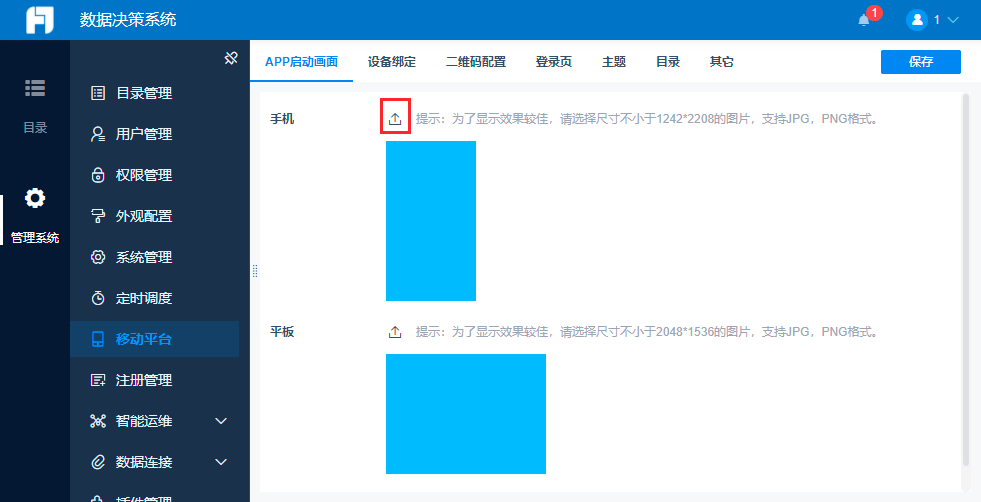This screenshot has width=981, height=502.
Task: Click the FineReport logo icon
Action: pos(39,20)
